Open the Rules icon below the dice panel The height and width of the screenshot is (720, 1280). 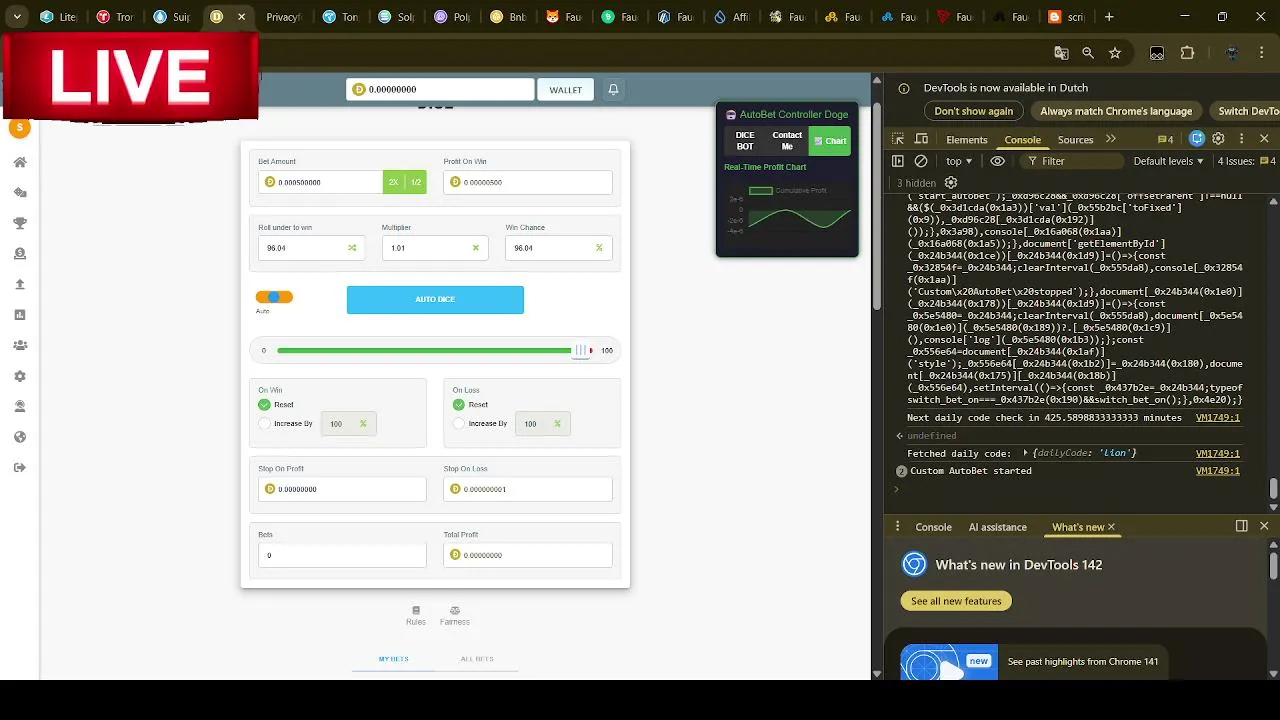click(x=416, y=615)
